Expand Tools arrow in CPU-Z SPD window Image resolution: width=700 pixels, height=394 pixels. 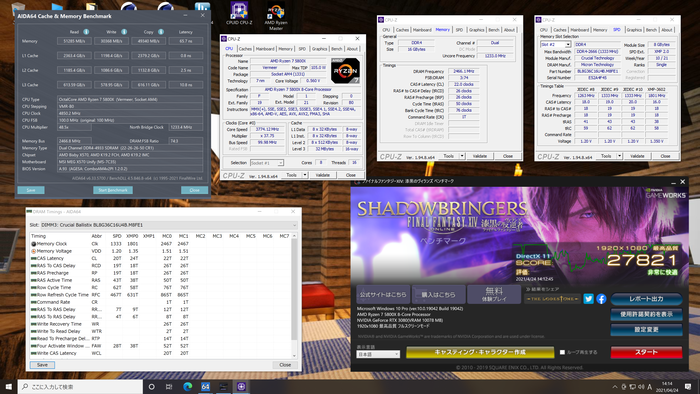(620, 156)
